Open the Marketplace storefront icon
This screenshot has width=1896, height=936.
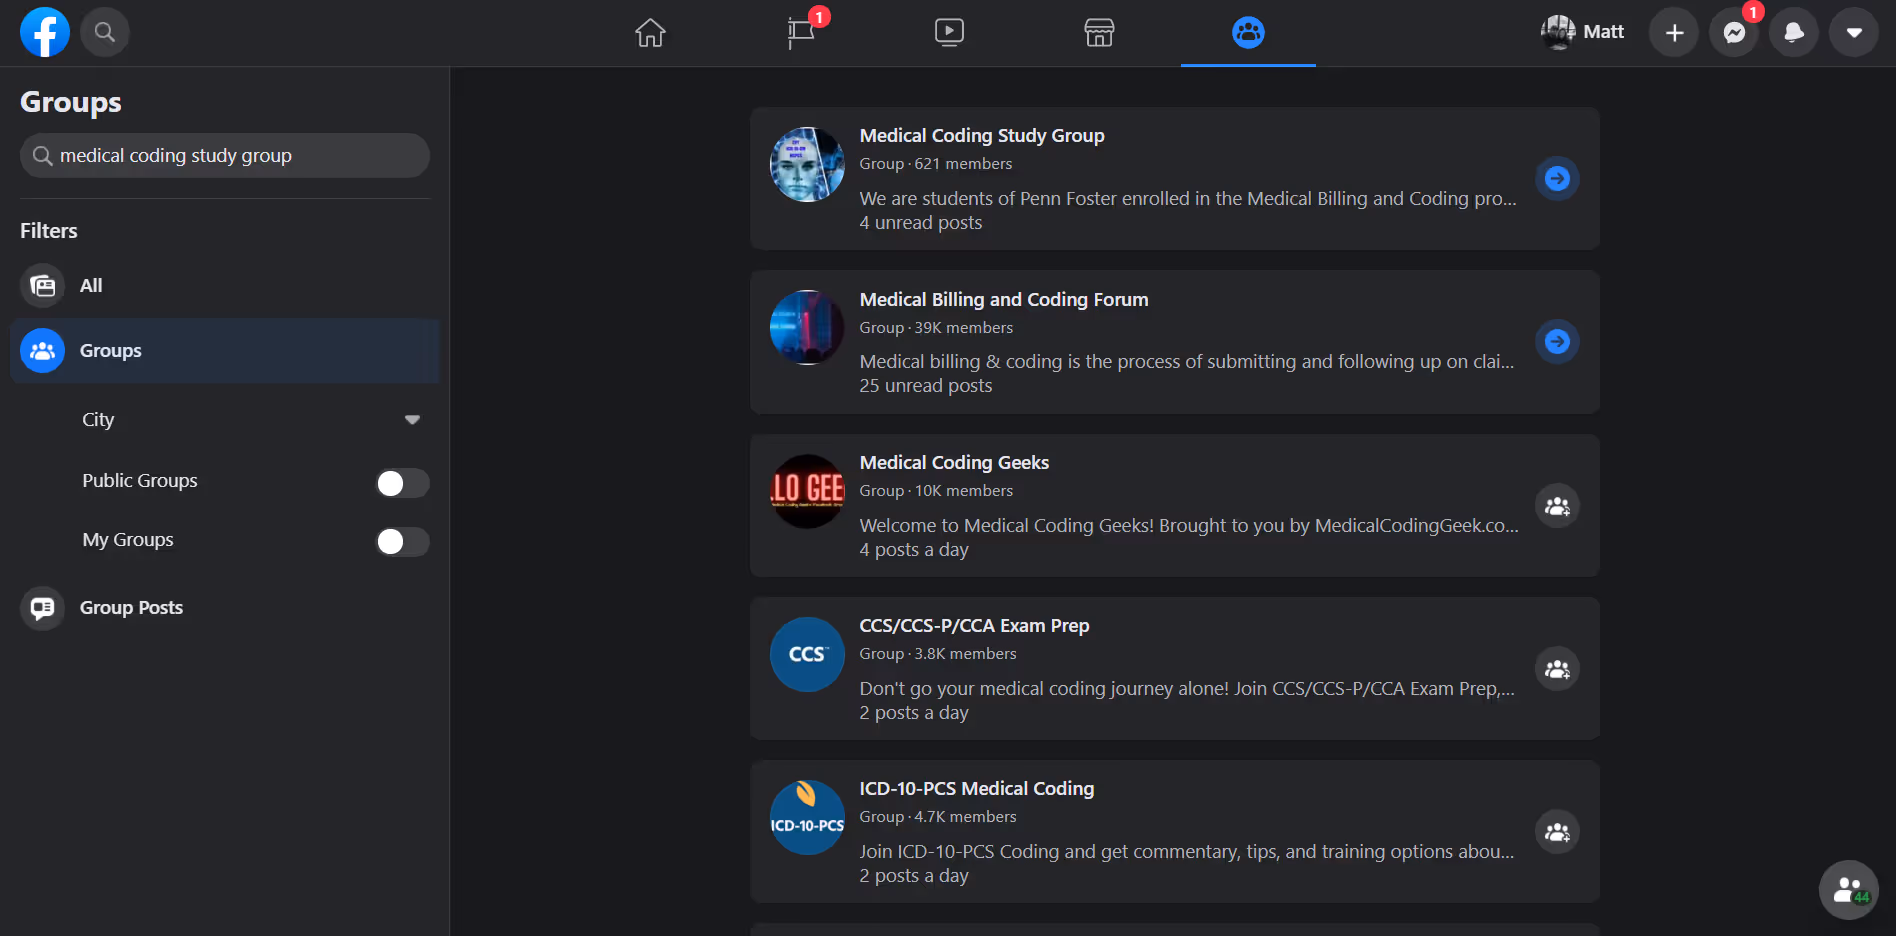[1099, 33]
